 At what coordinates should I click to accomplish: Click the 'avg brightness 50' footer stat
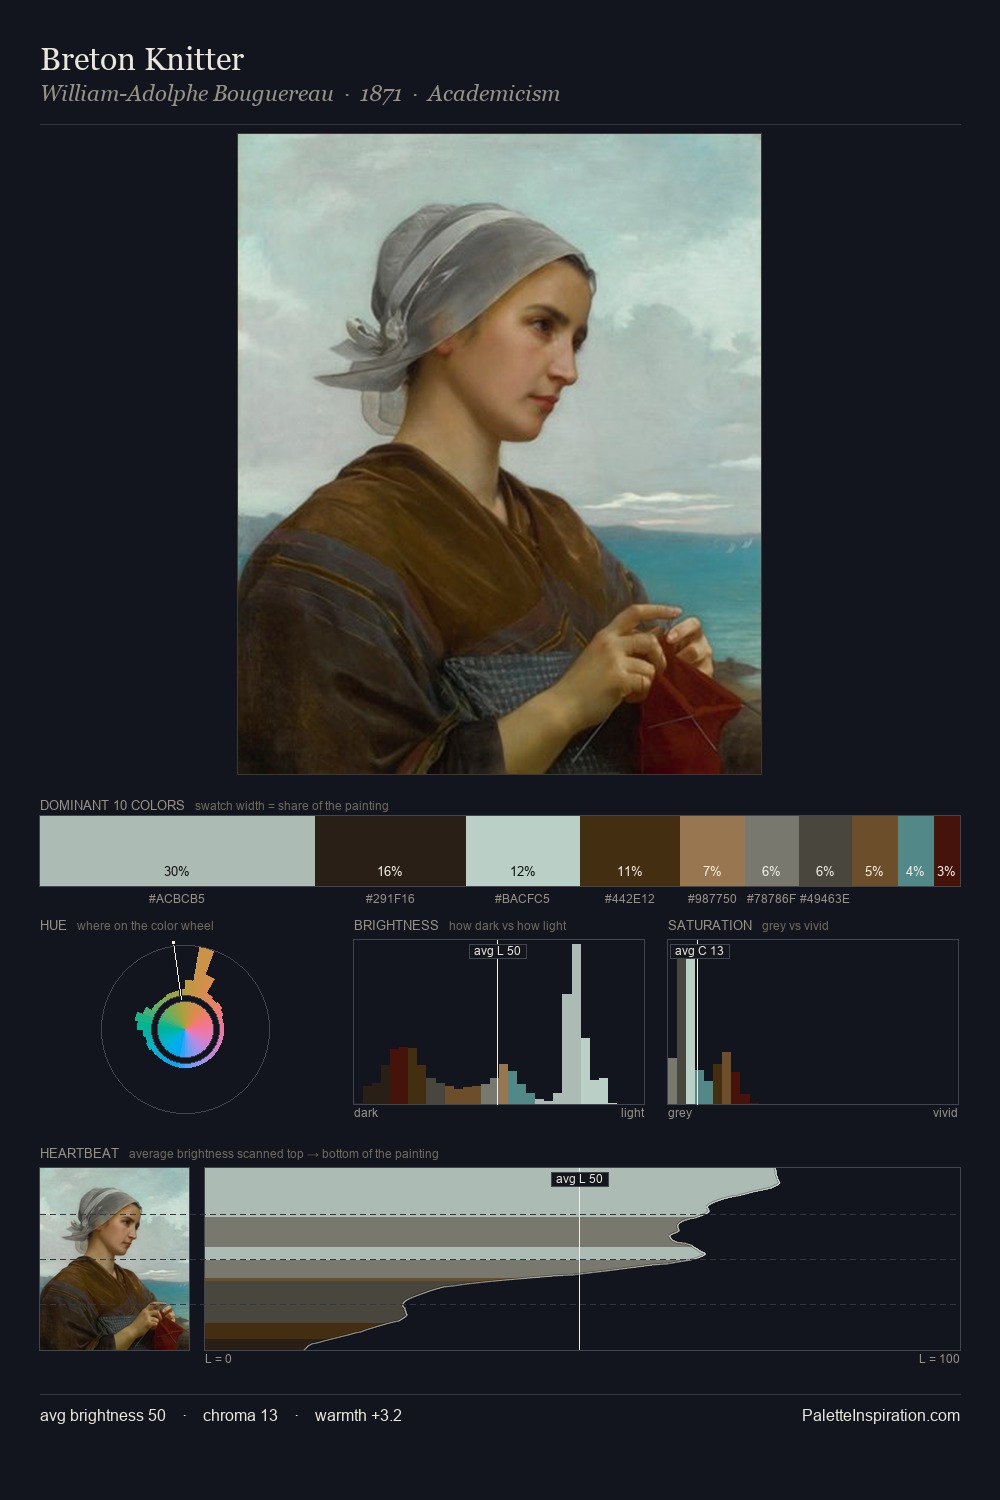pyautogui.click(x=103, y=1415)
